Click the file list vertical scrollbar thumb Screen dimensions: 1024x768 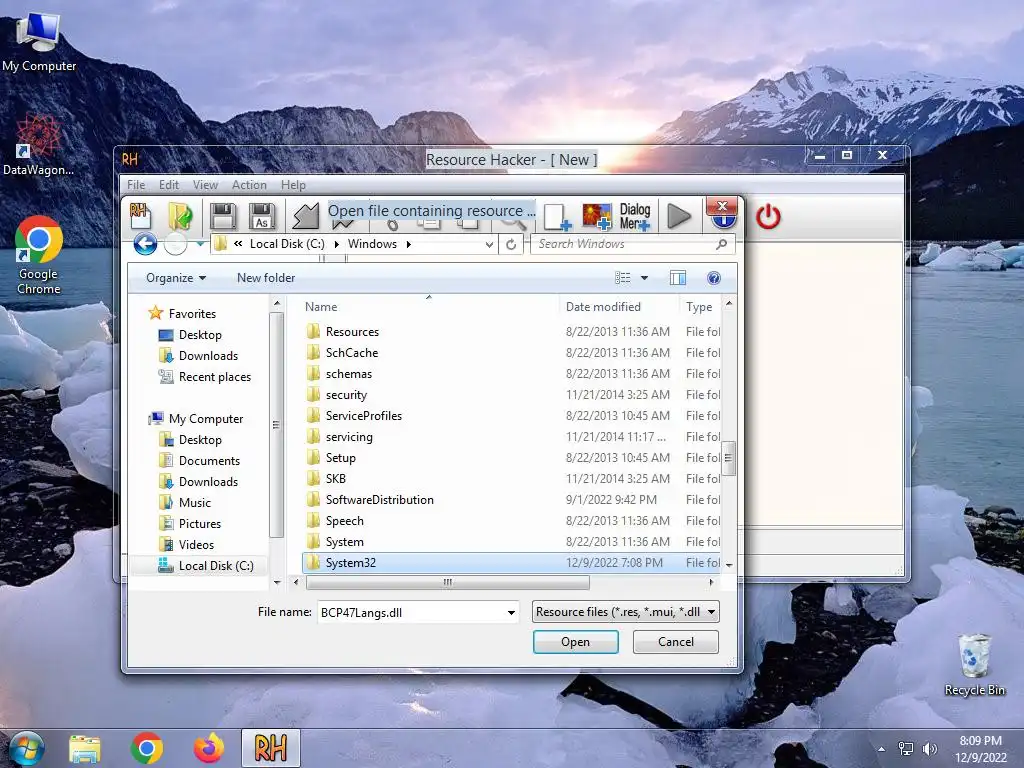pyautogui.click(x=729, y=458)
